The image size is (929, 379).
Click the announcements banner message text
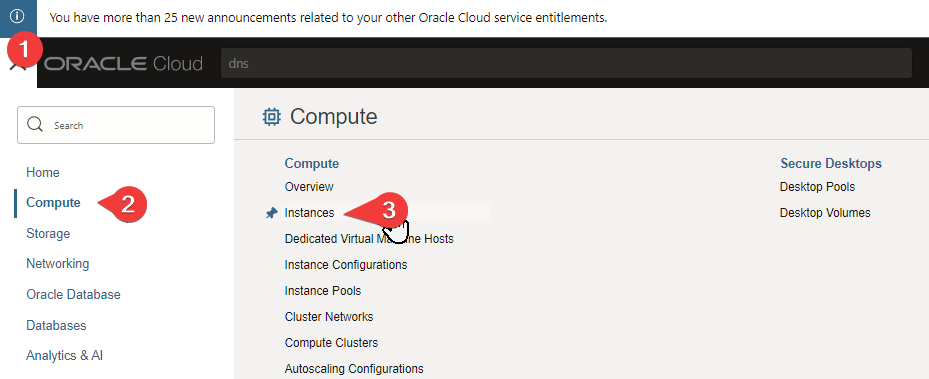tap(328, 17)
